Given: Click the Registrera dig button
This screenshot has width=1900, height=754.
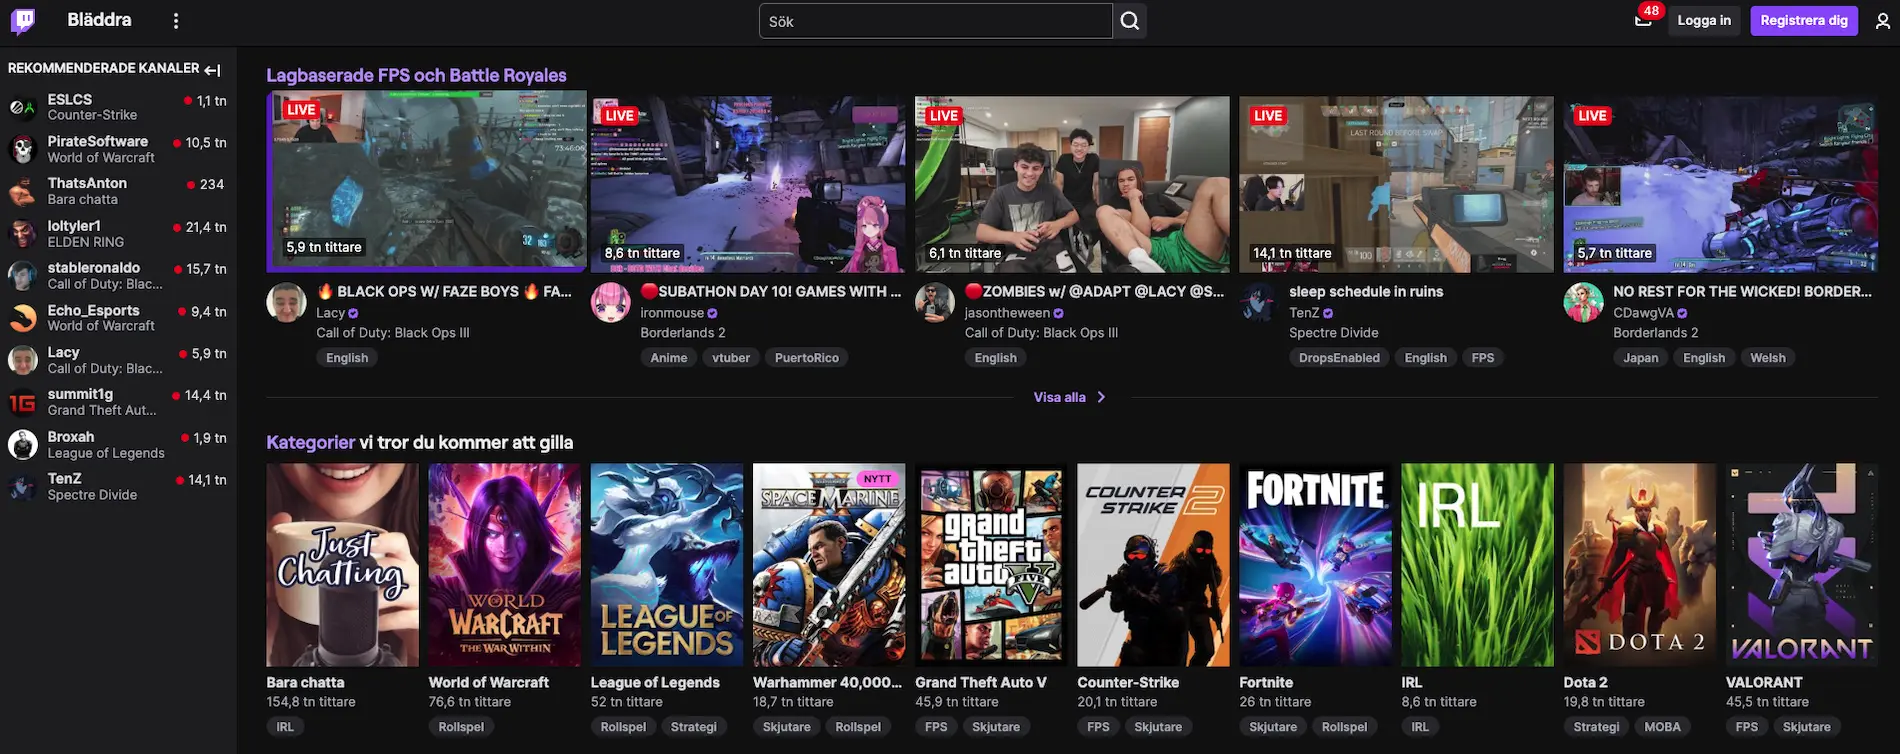Looking at the screenshot, I should point(1804,20).
